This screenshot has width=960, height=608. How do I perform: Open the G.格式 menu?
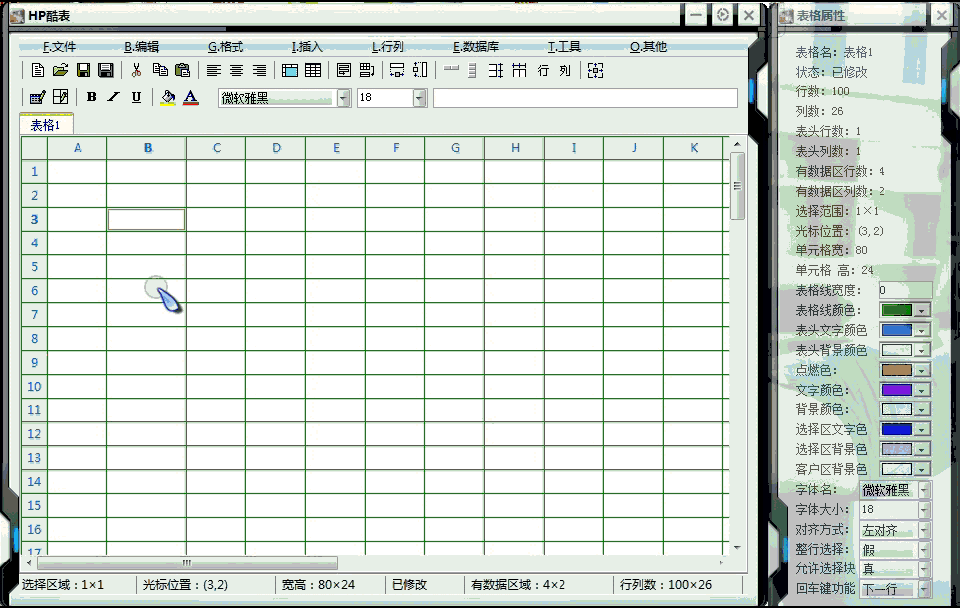coord(225,47)
